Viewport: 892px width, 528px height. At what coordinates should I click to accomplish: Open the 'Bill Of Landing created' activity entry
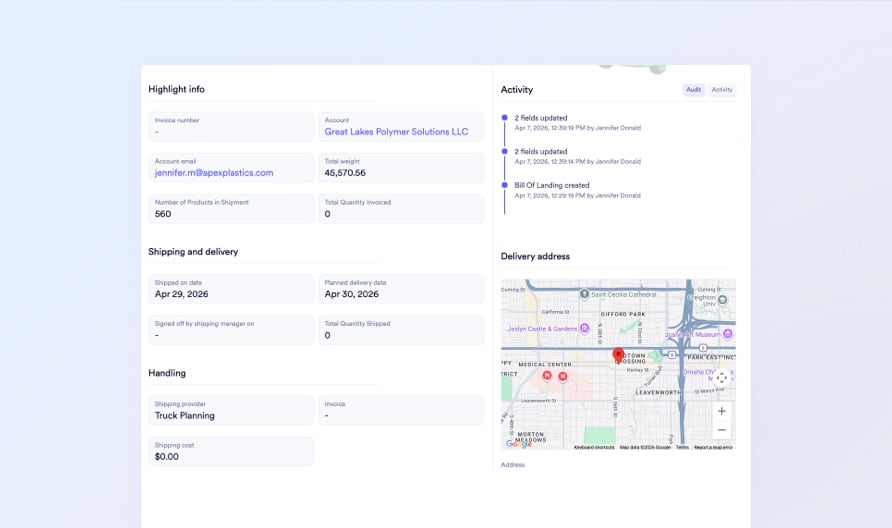552,185
